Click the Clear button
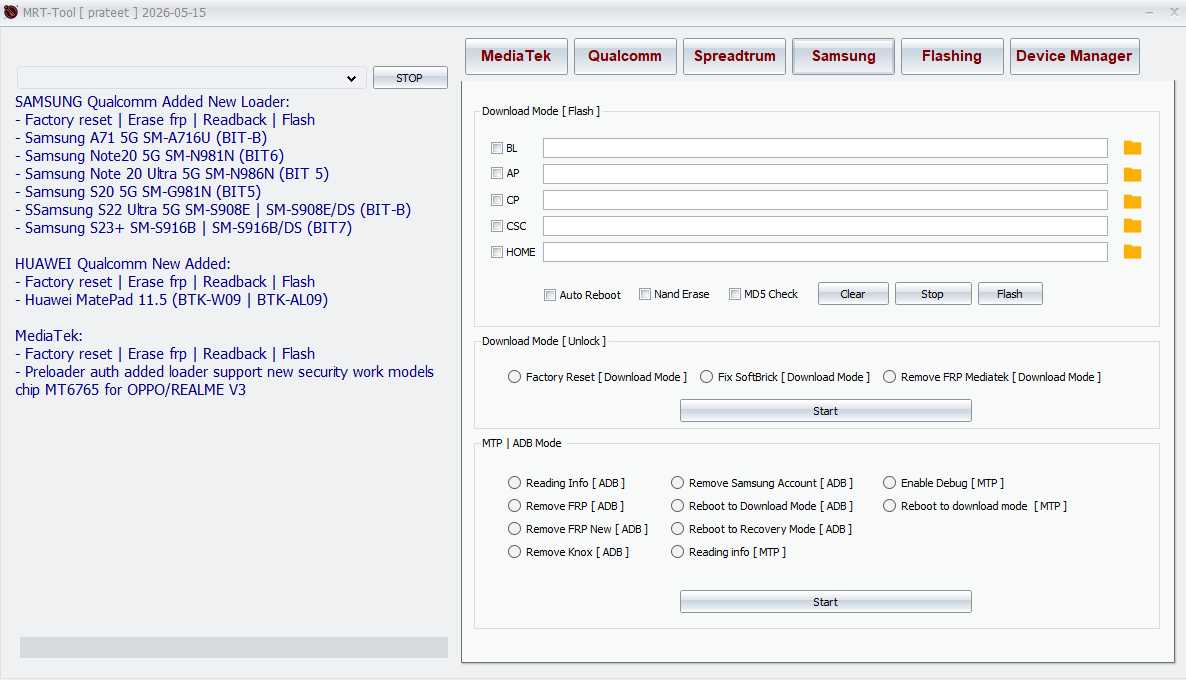Image resolution: width=1186 pixels, height=680 pixels. coord(852,293)
